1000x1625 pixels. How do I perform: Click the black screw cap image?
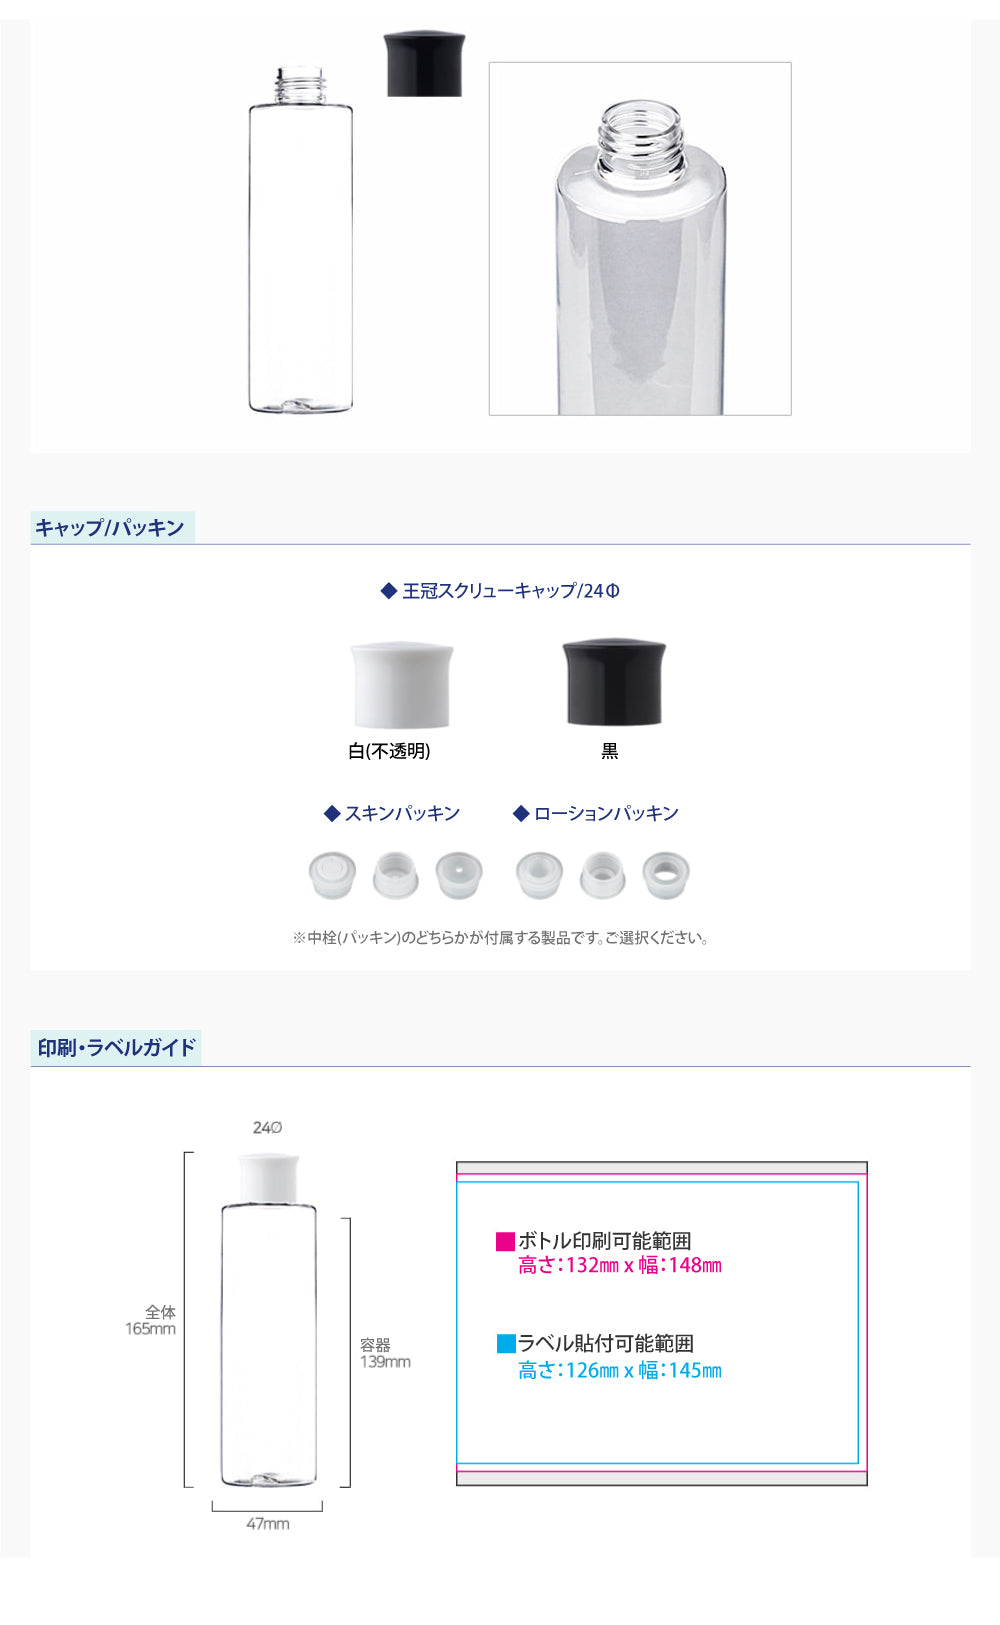click(x=614, y=682)
